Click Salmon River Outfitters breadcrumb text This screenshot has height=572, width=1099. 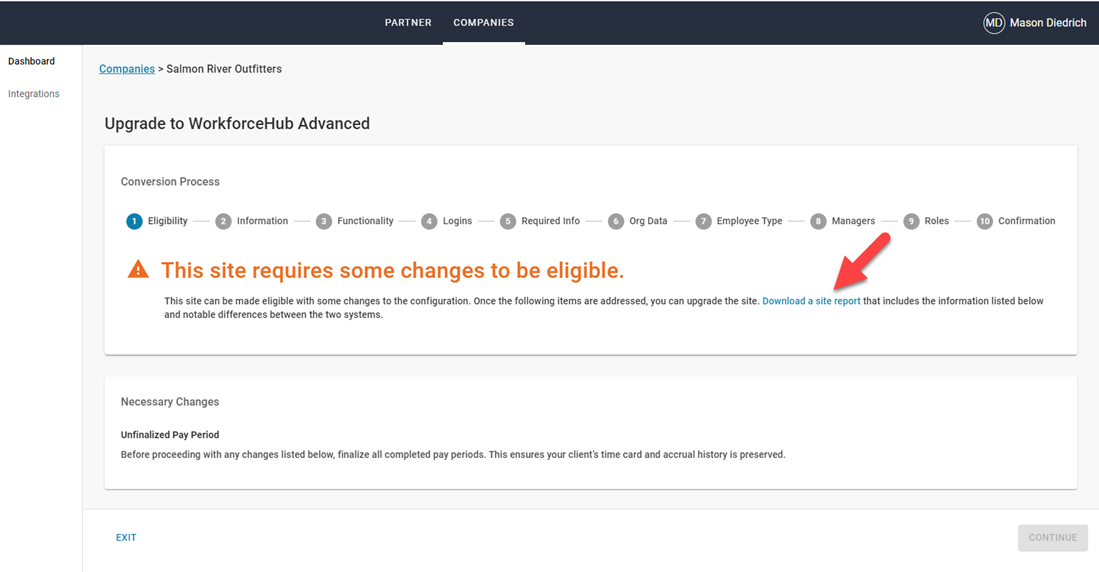(224, 69)
